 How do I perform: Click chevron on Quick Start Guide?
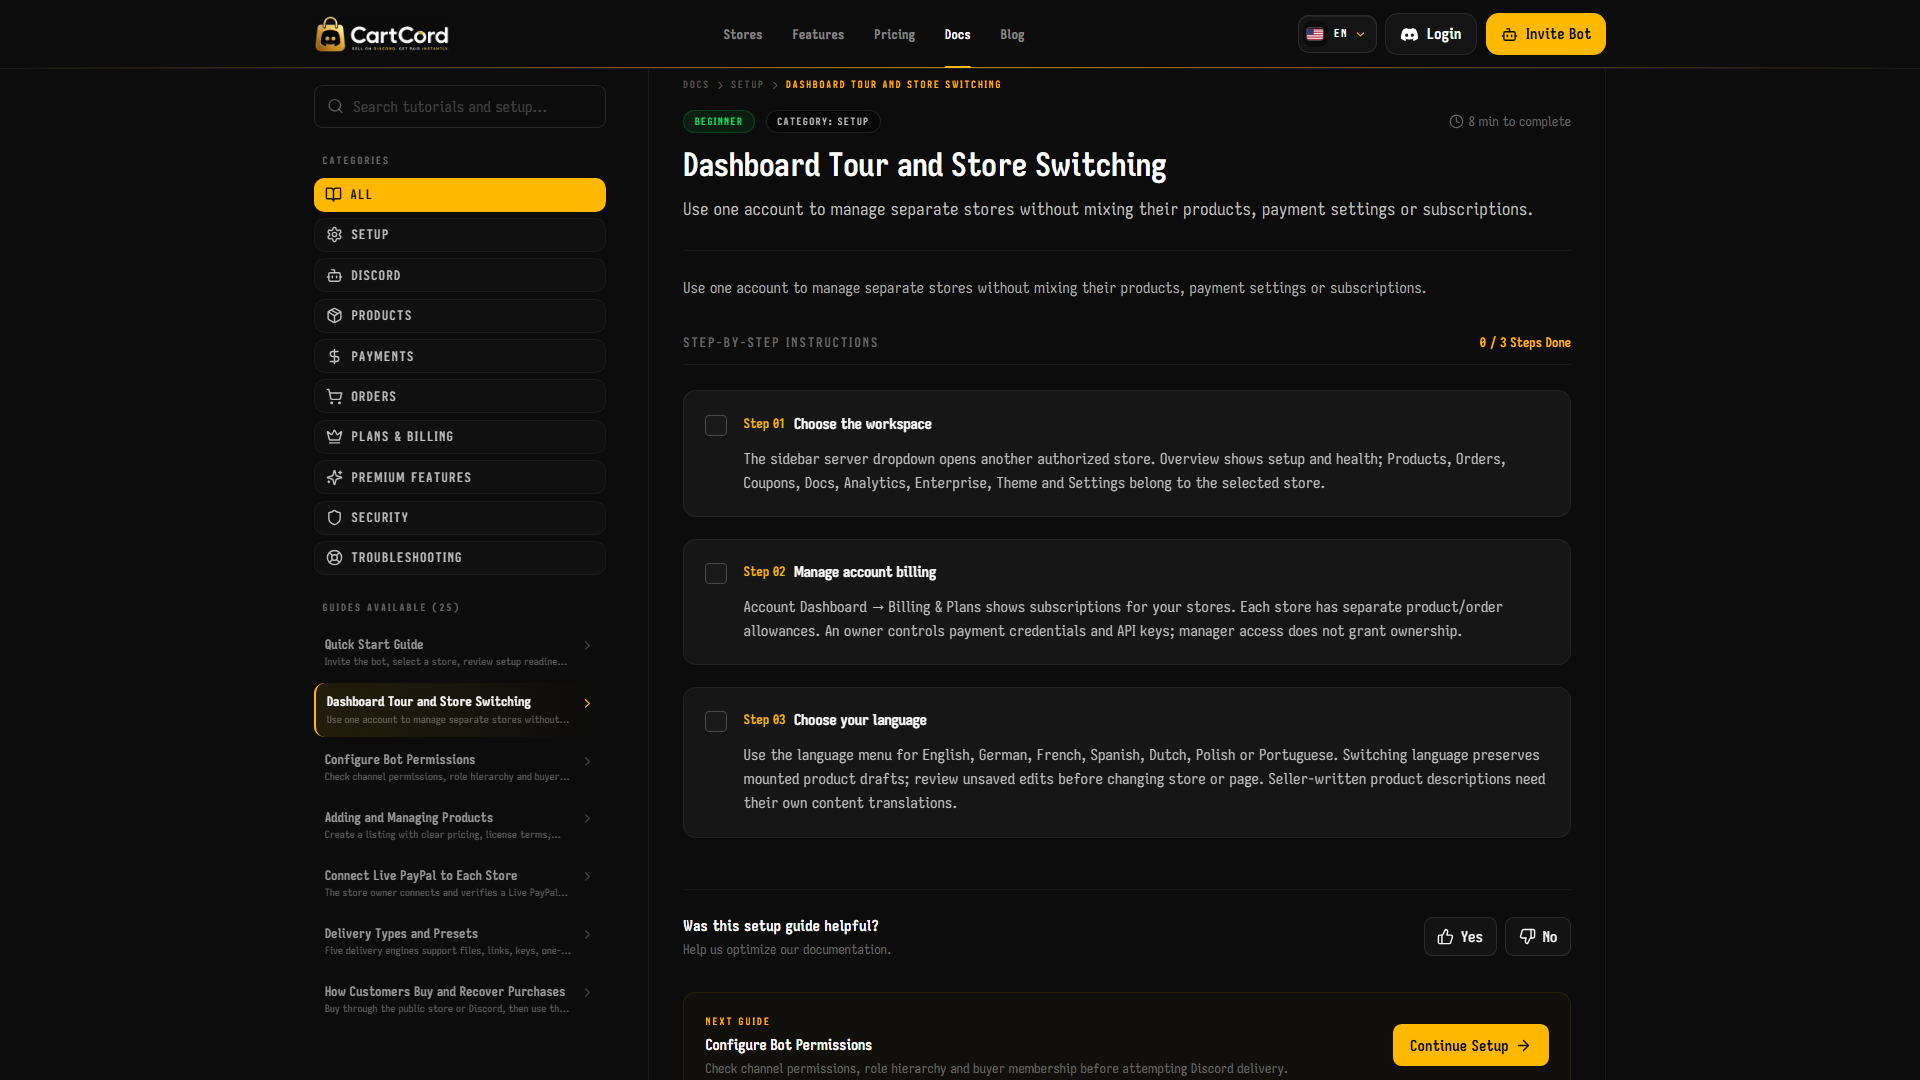pos(587,646)
